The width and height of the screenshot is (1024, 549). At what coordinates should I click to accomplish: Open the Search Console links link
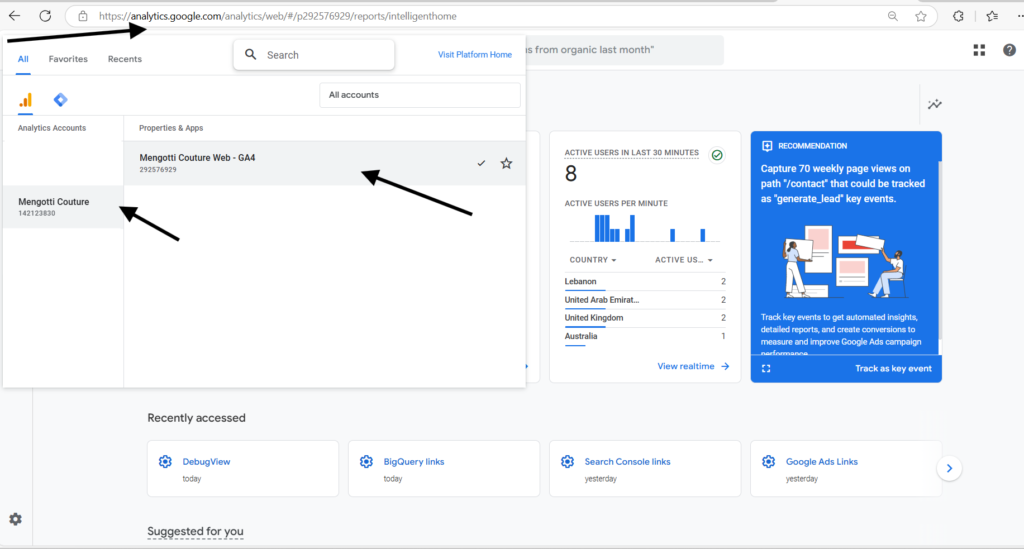point(628,462)
